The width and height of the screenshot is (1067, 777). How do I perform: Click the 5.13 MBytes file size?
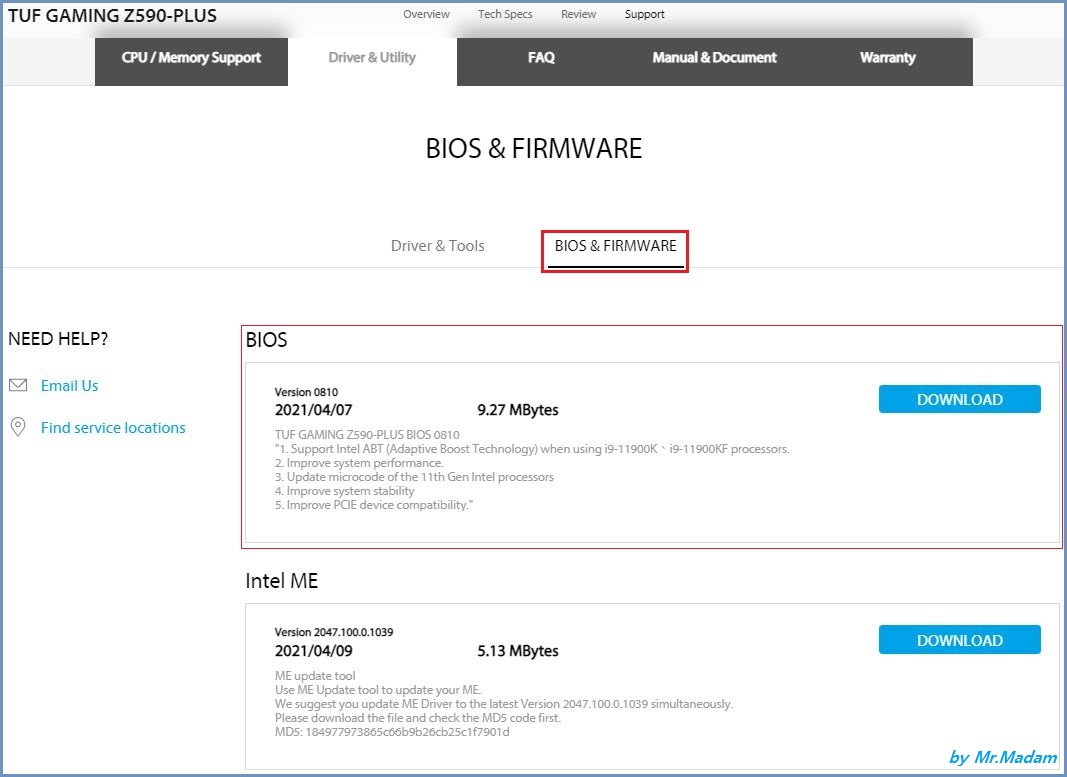click(517, 650)
